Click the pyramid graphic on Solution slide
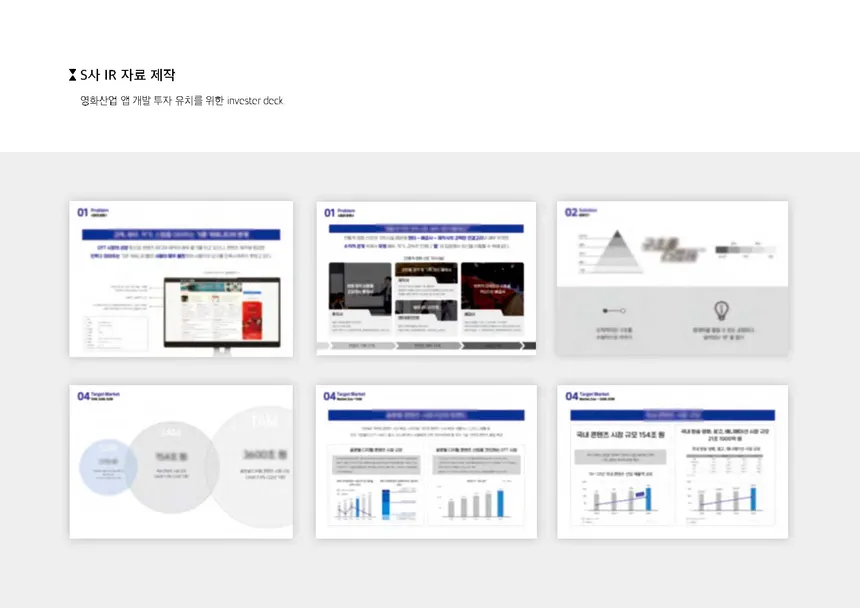This screenshot has height=608, width=860. (x=617, y=251)
